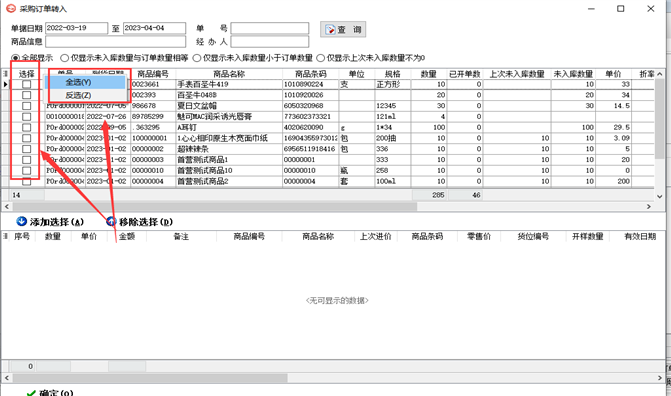The width and height of the screenshot is (671, 396).
Task: Click the upper grid's horizontal scrollbar right arrow
Action: click(649, 206)
